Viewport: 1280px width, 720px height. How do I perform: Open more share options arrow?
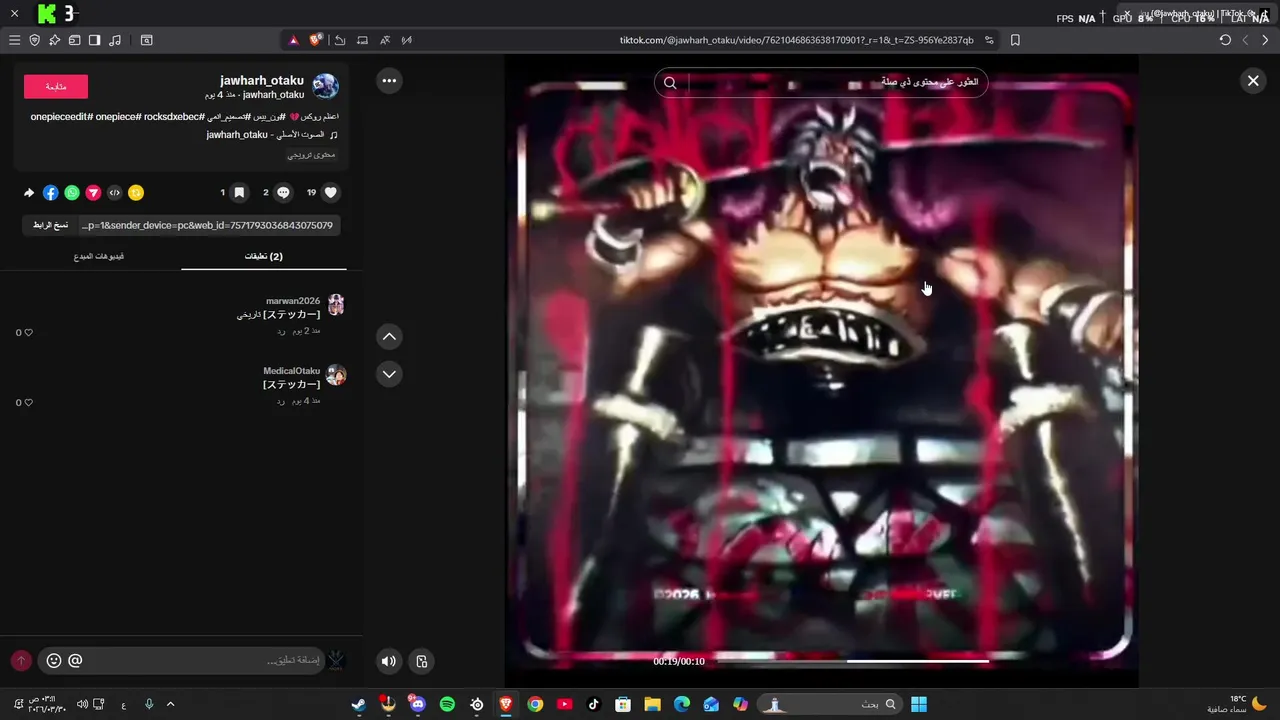point(29,193)
